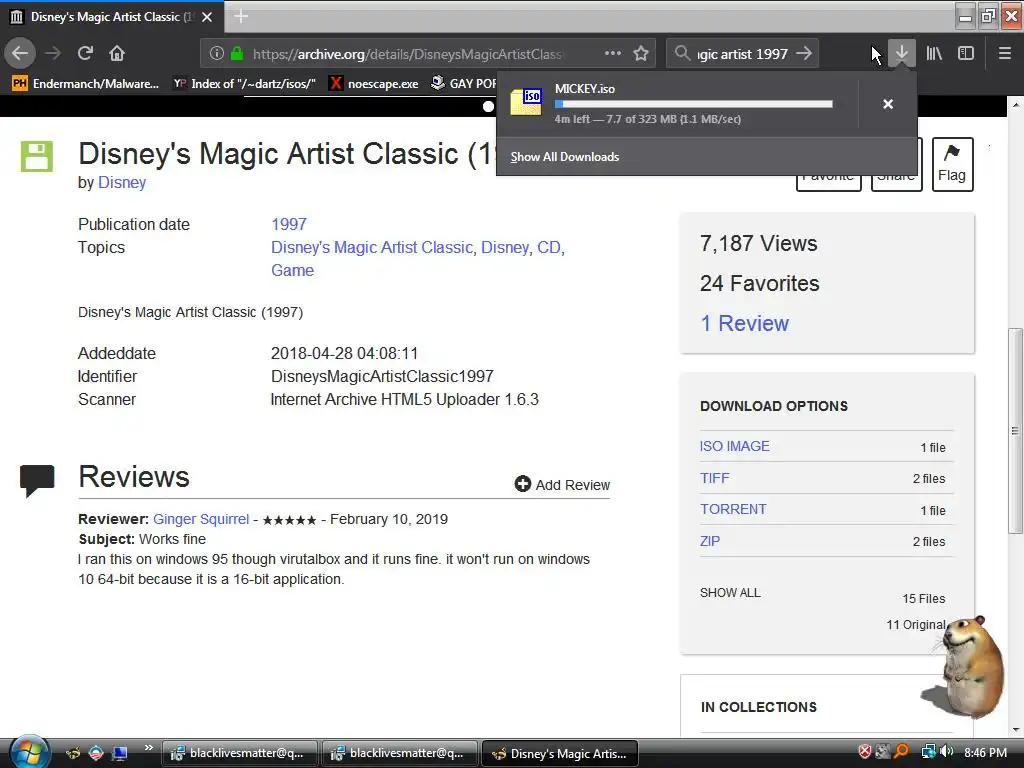Click the Reviews speech bubble icon

point(37,481)
